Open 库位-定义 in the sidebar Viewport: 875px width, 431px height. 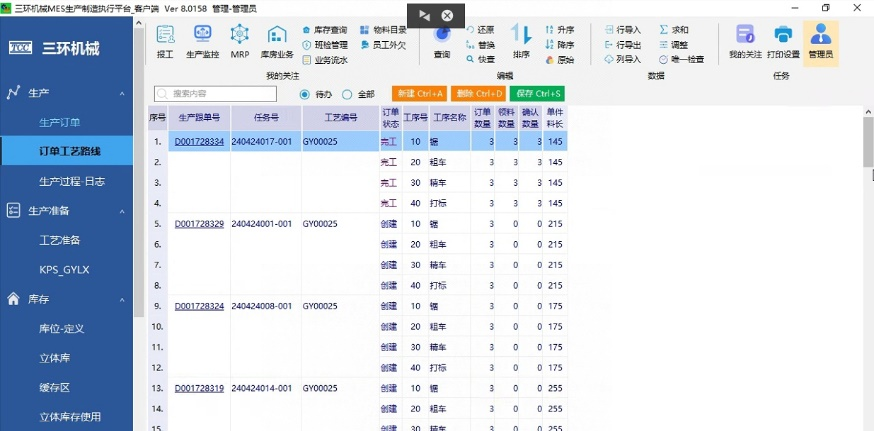[x=61, y=329]
